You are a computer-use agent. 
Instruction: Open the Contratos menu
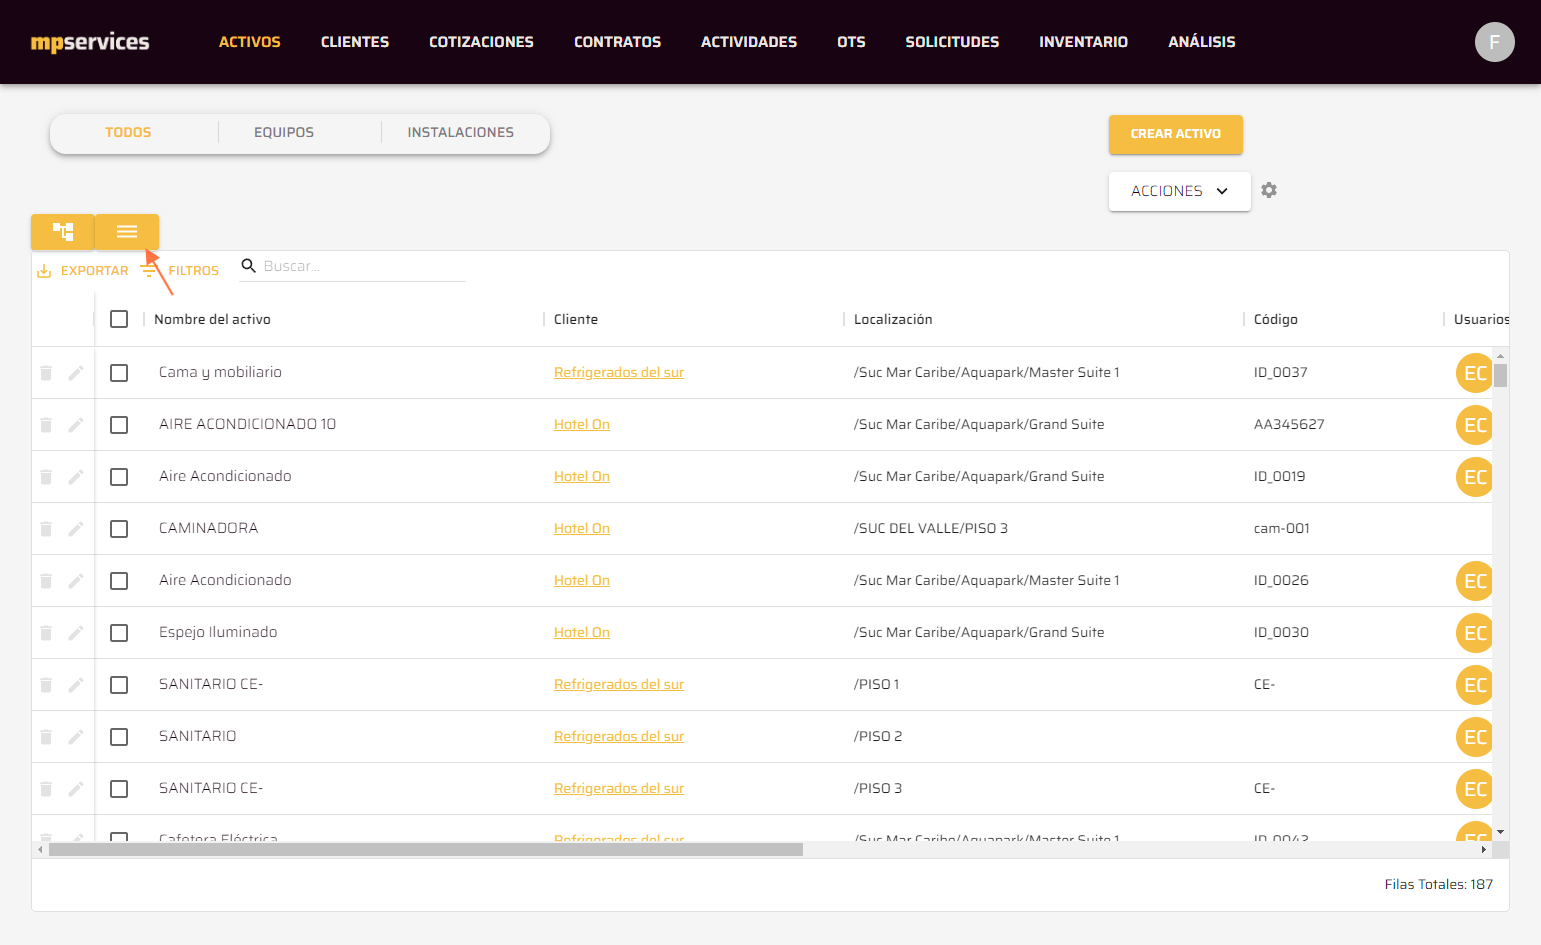pyautogui.click(x=617, y=42)
